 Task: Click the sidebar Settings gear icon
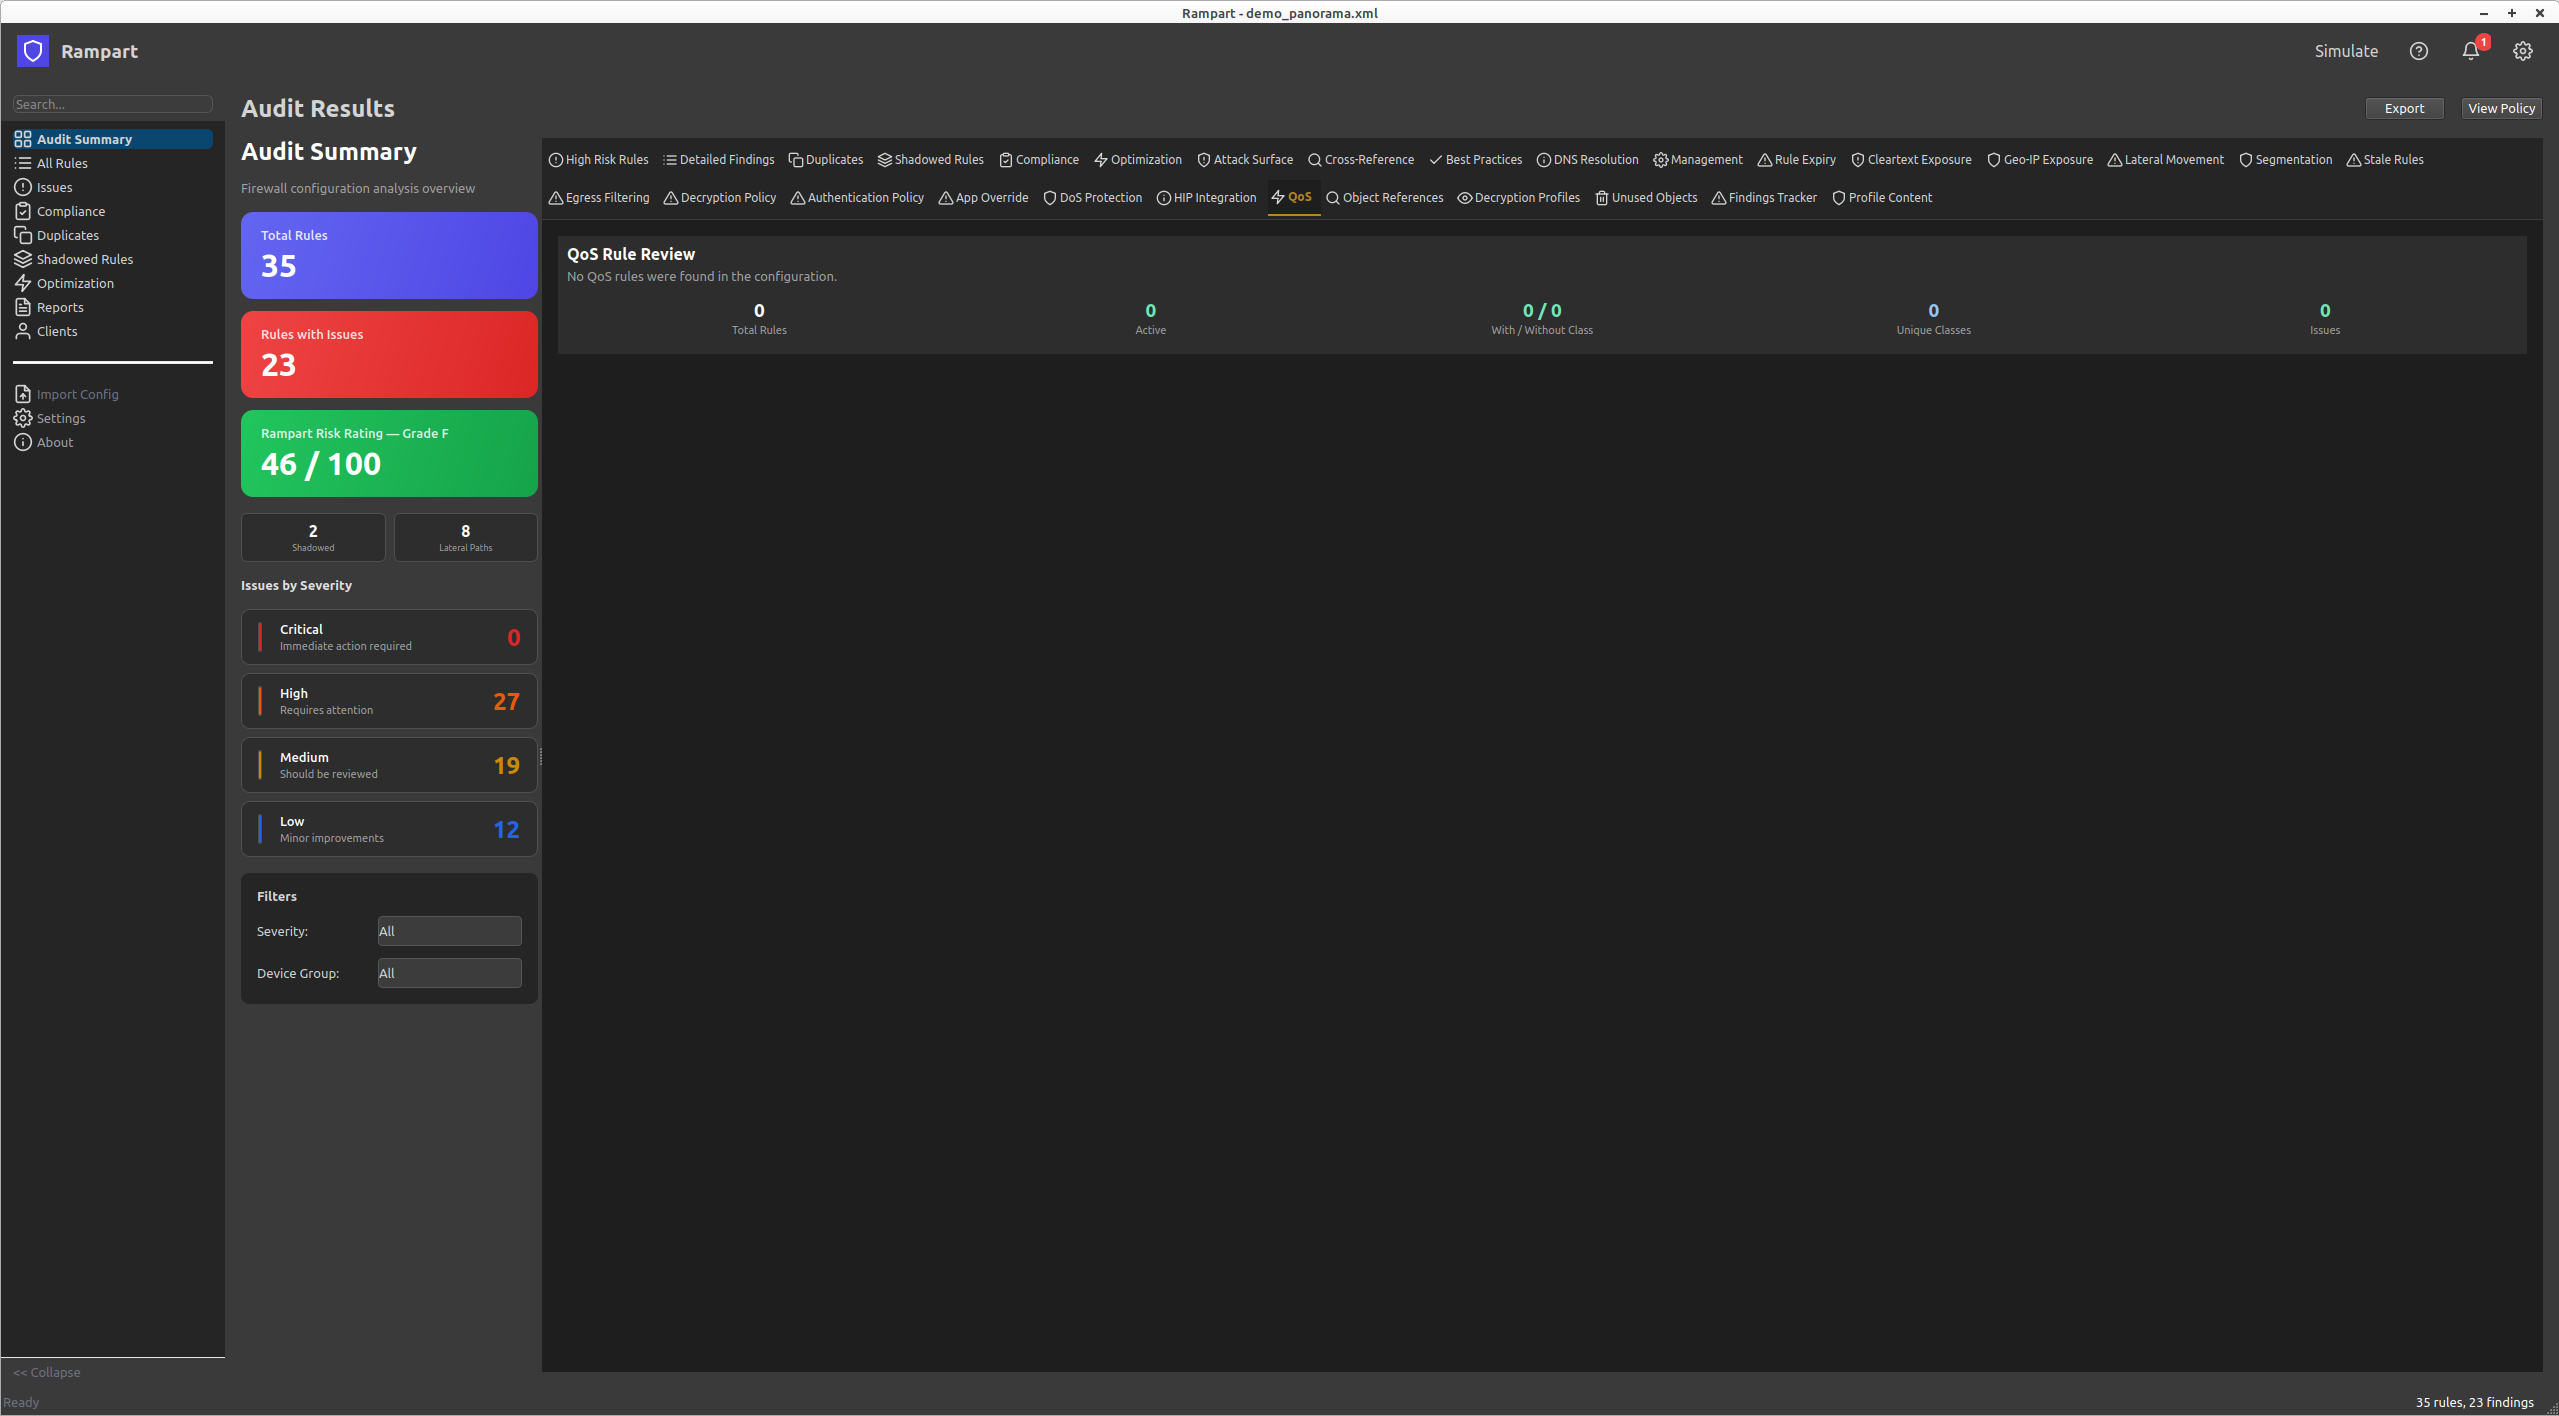23,418
